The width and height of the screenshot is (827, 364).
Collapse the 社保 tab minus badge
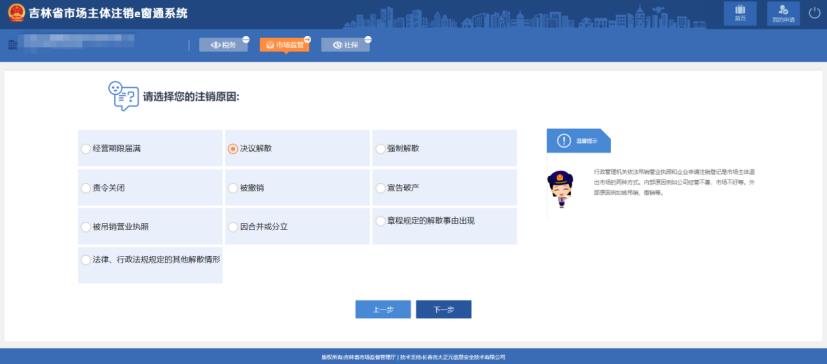[368, 40]
